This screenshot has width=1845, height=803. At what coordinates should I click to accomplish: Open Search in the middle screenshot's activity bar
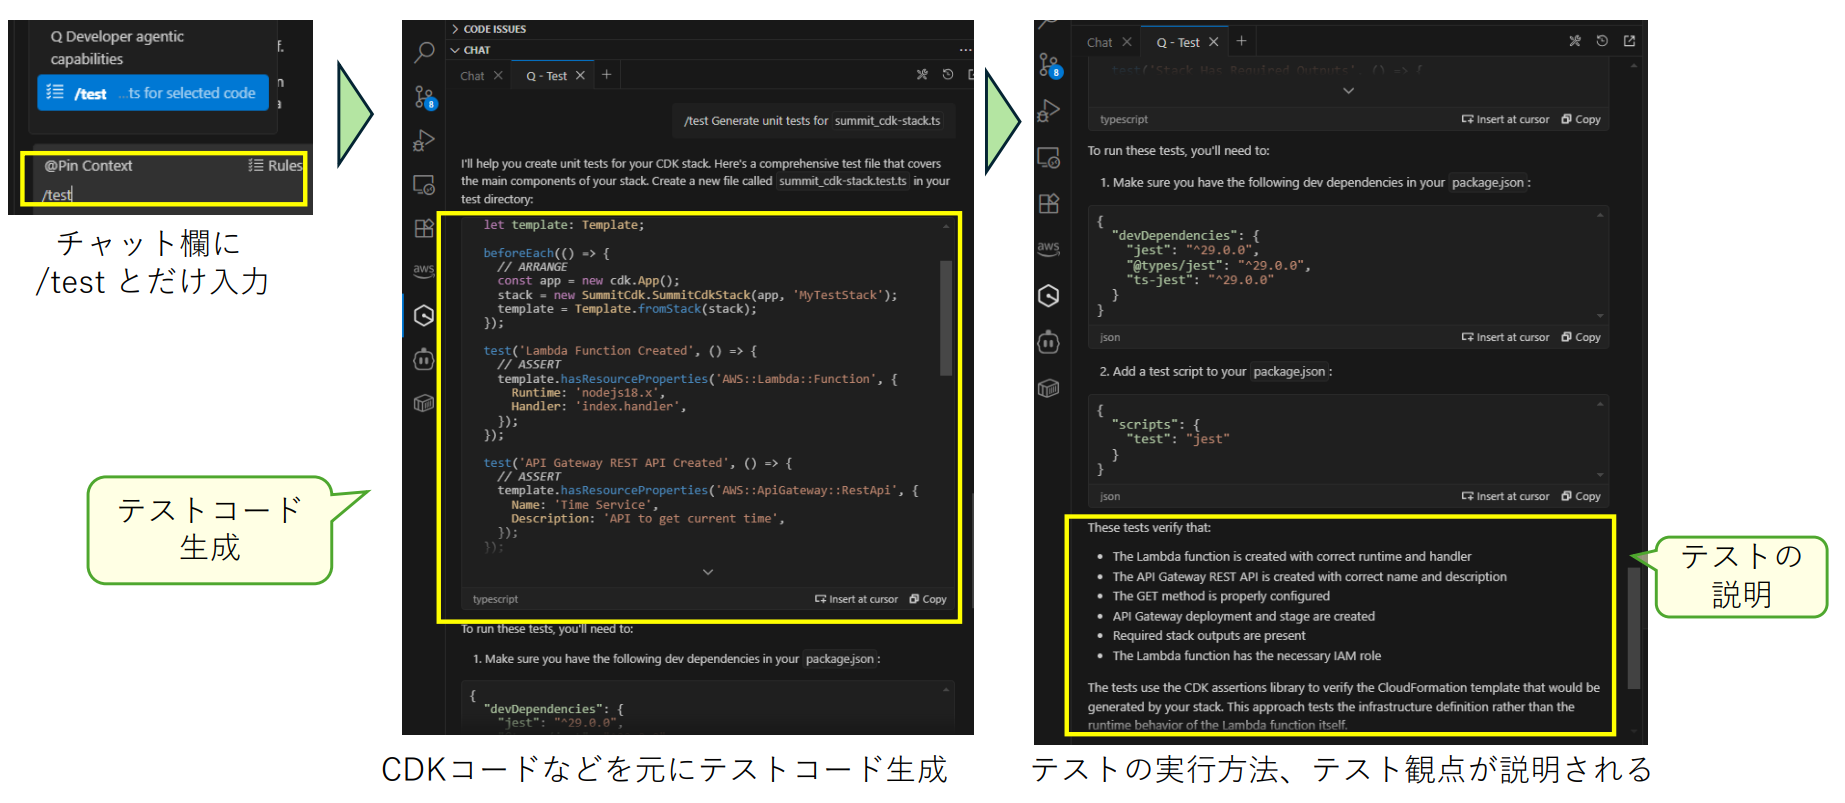(424, 53)
